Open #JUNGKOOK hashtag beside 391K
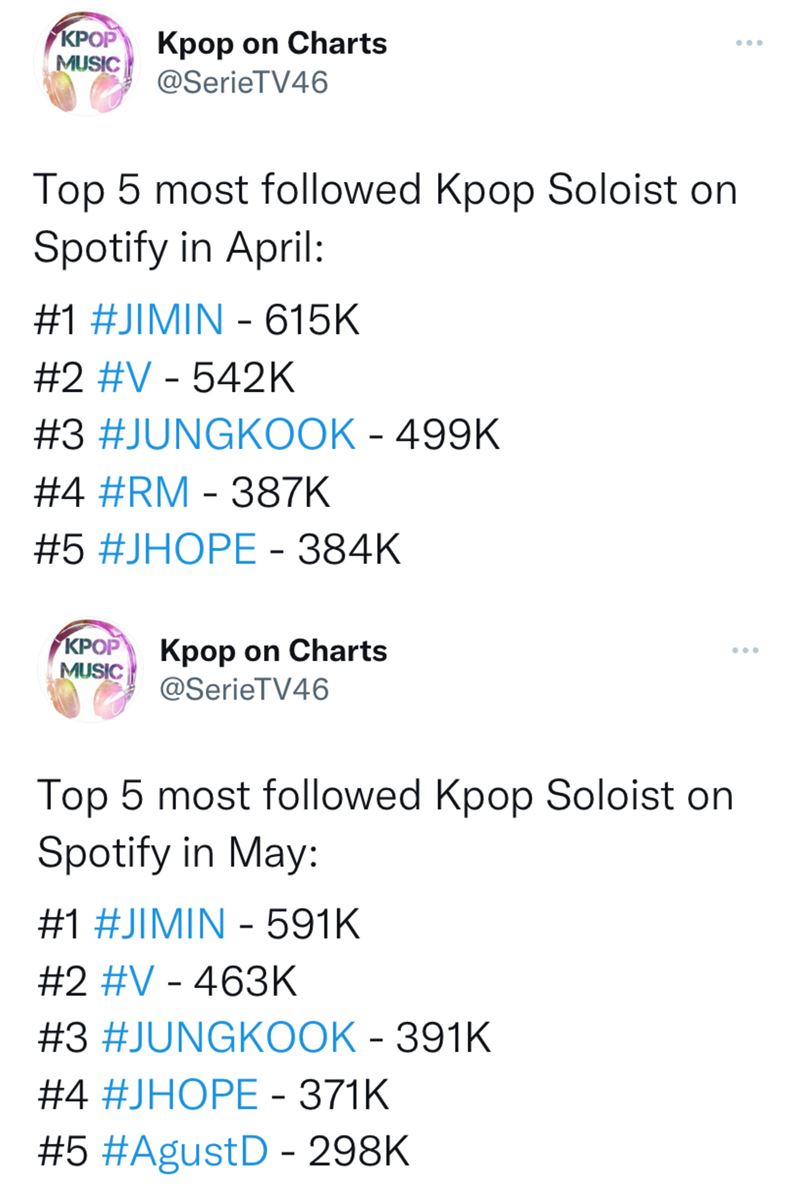Image resolution: width=800 pixels, height=1200 pixels. click(227, 1037)
